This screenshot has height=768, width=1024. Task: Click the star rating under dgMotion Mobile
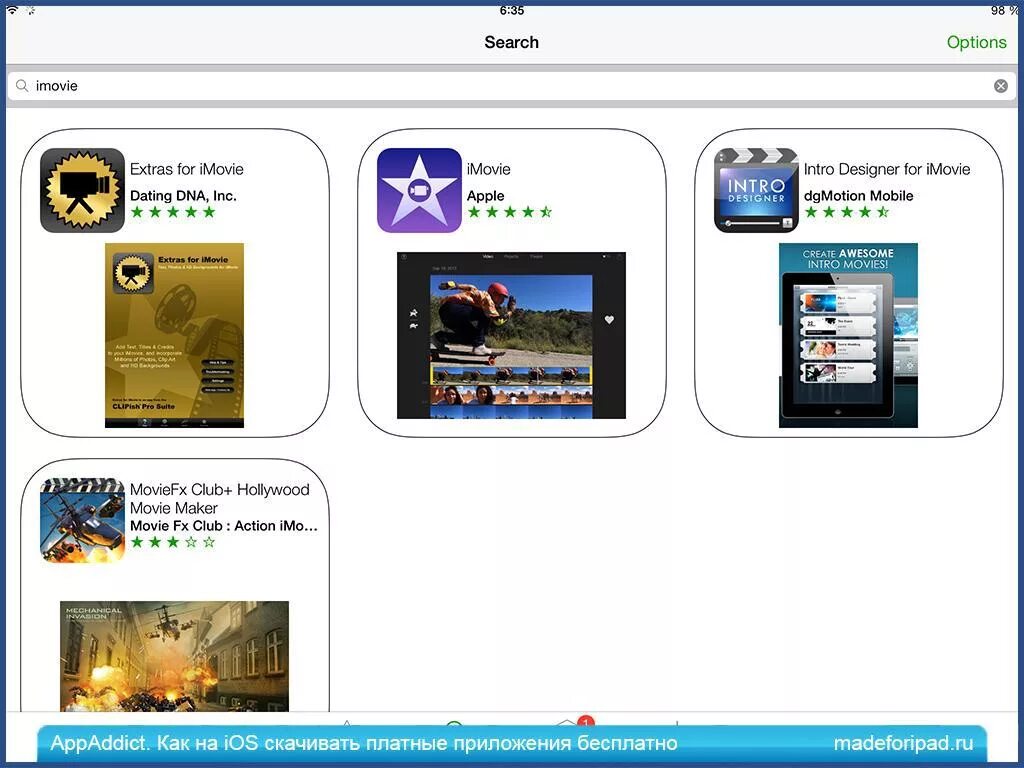[847, 212]
